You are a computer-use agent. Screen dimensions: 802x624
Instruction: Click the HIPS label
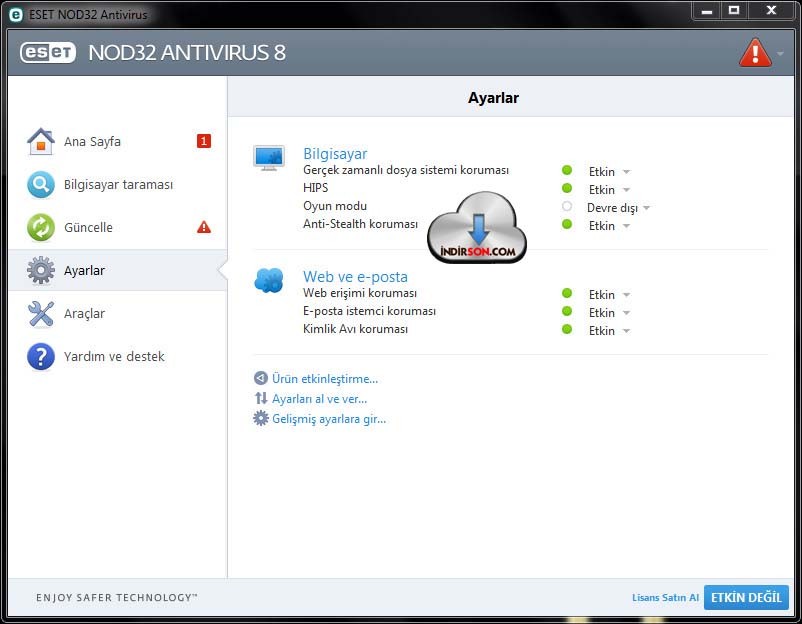315,188
